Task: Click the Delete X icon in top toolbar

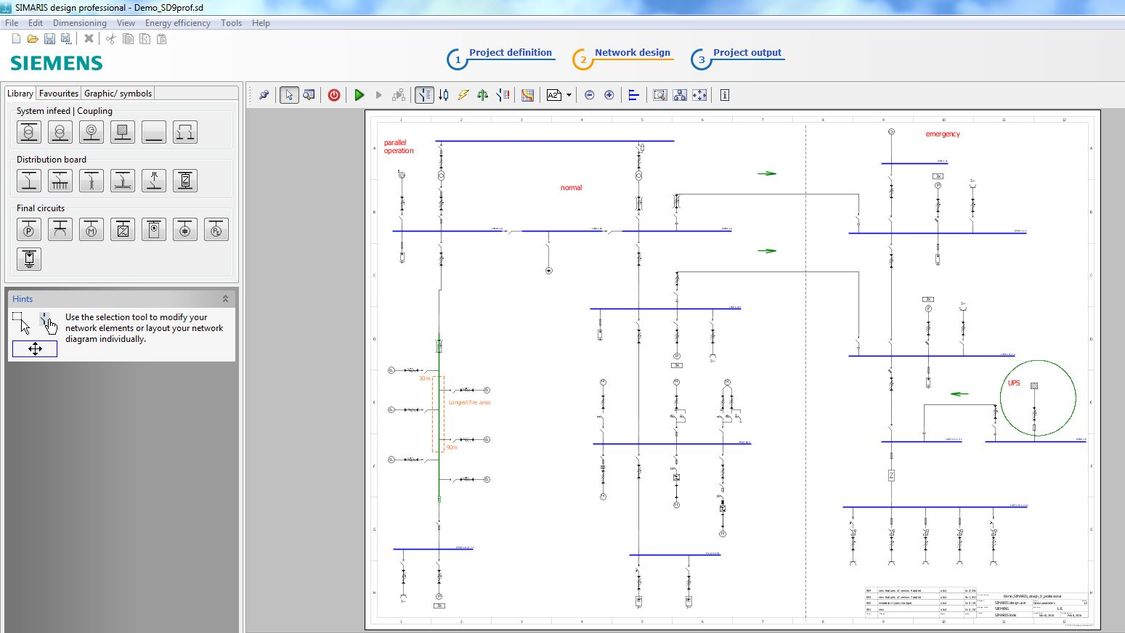Action: [89, 39]
